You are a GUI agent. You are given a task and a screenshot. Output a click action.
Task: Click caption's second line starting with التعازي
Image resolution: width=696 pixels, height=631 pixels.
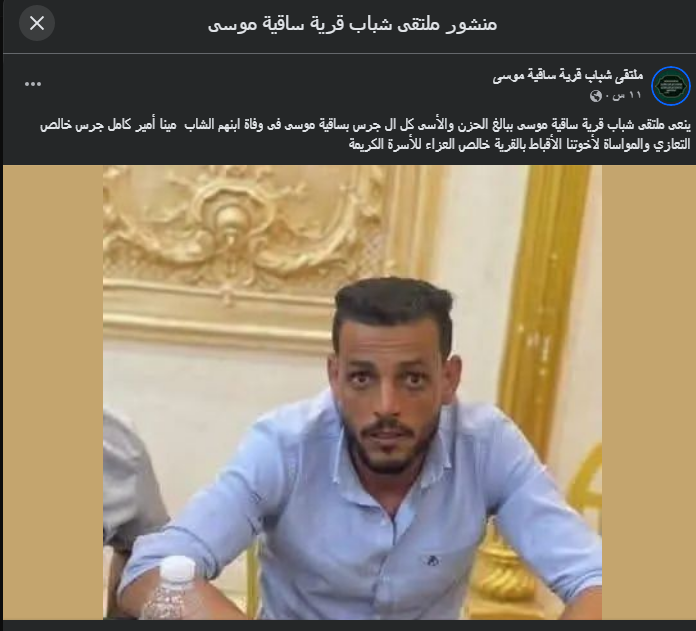pyautogui.click(x=519, y=144)
